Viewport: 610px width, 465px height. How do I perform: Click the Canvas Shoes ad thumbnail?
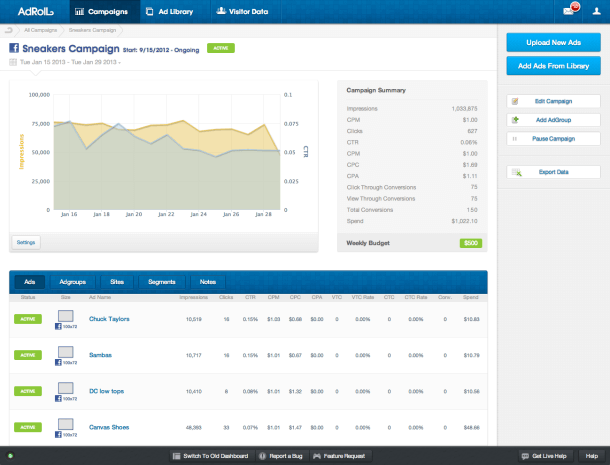pos(66,424)
